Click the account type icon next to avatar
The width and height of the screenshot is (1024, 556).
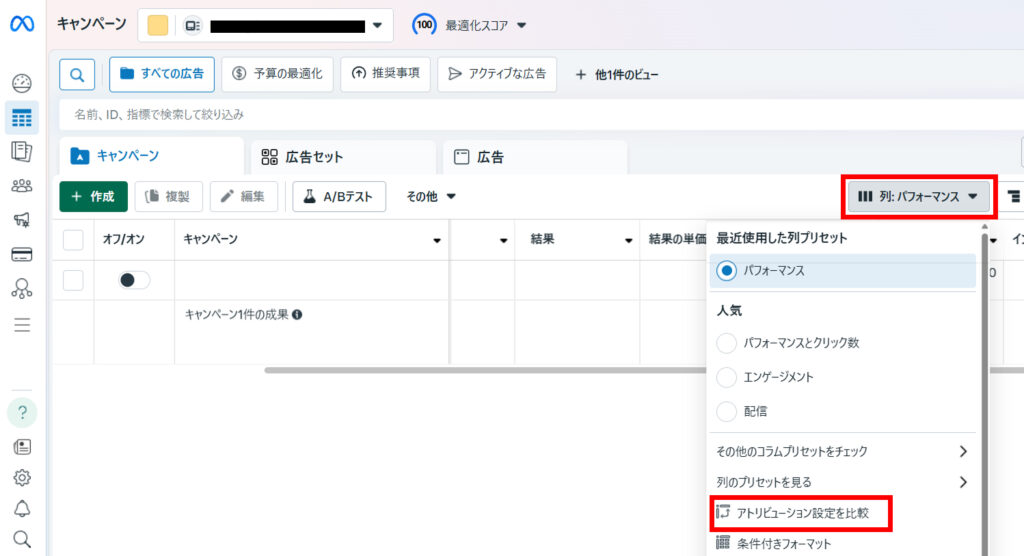click(192, 25)
